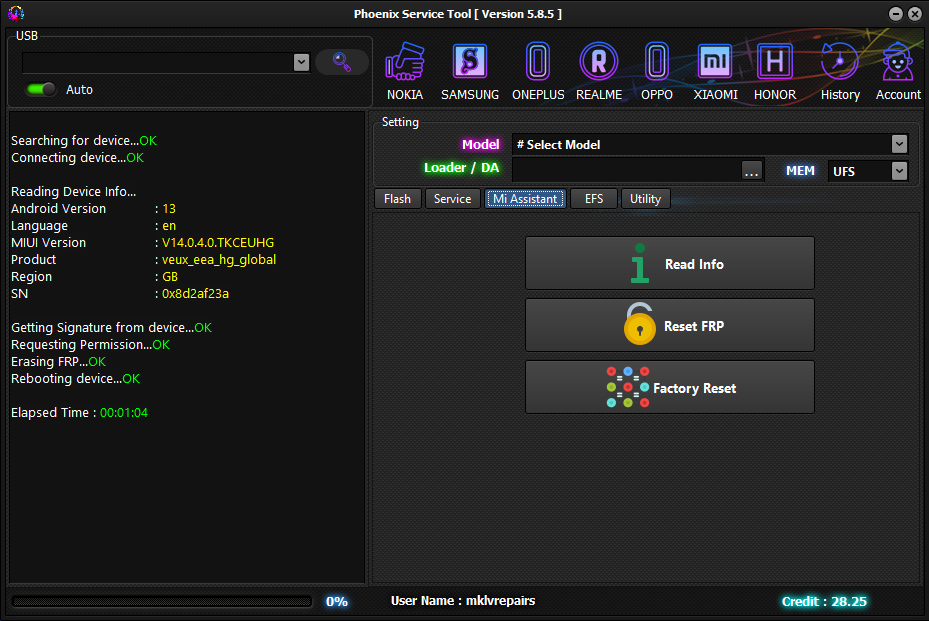Image resolution: width=929 pixels, height=621 pixels.
Task: Open the SAMSUNG brand section
Action: pos(470,71)
